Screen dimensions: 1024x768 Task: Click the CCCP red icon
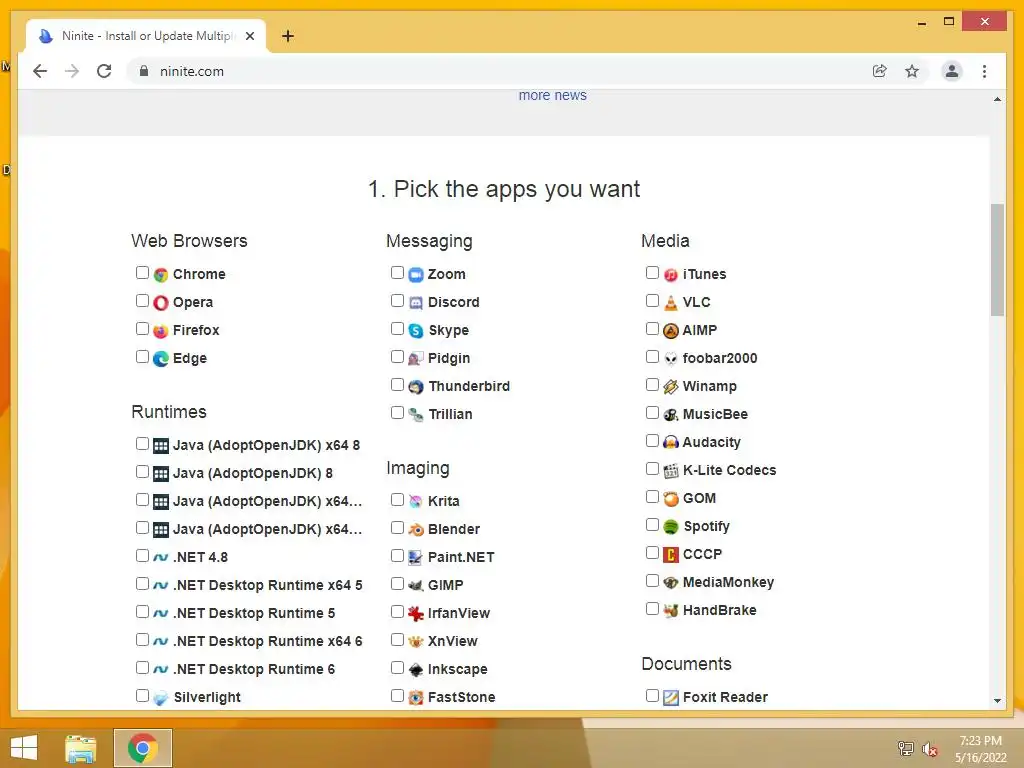pyautogui.click(x=671, y=554)
